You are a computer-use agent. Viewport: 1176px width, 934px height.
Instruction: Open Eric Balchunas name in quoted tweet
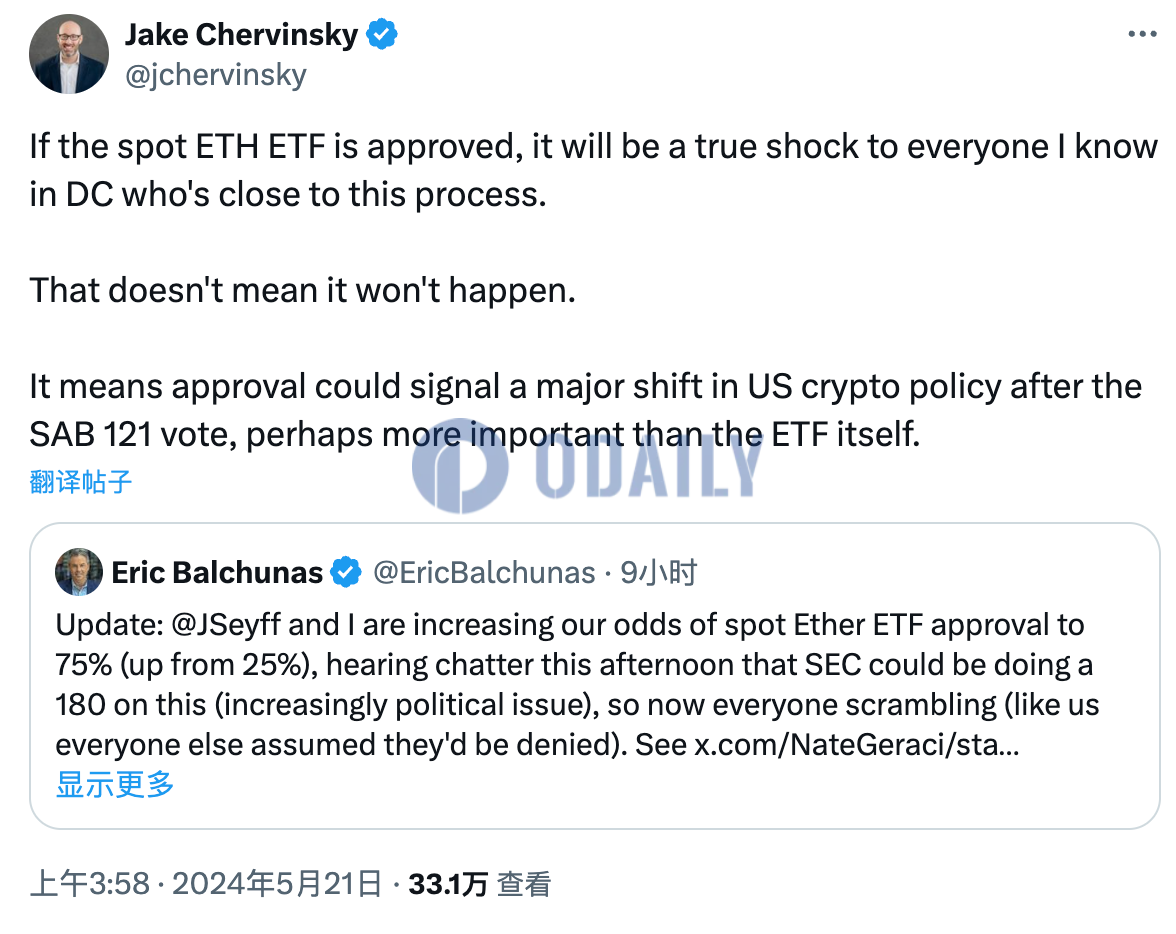[x=218, y=572]
